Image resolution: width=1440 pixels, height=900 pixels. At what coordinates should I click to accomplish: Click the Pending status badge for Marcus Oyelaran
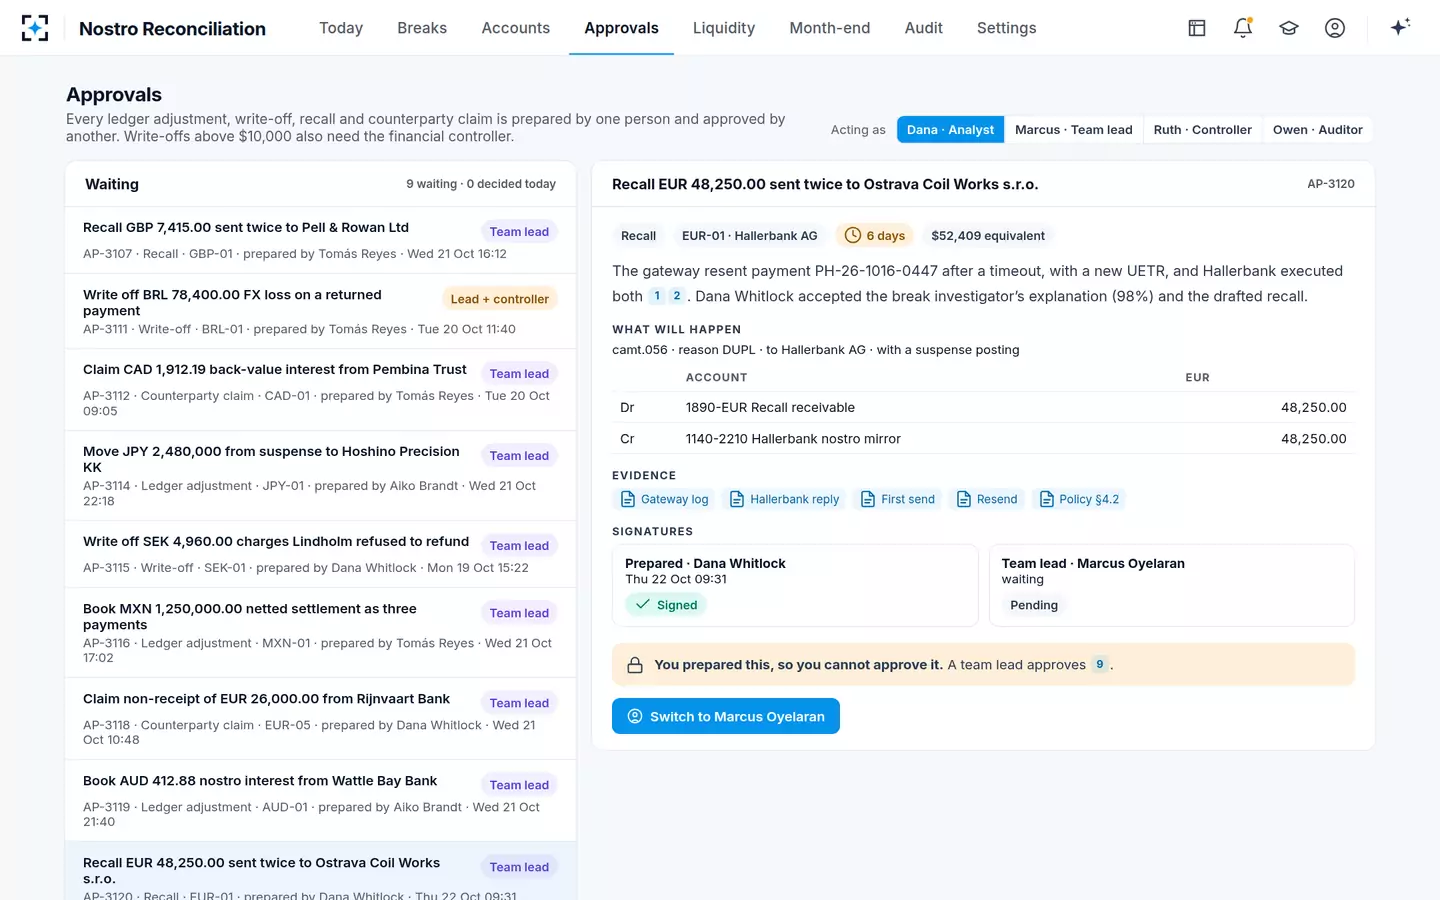click(x=1034, y=605)
